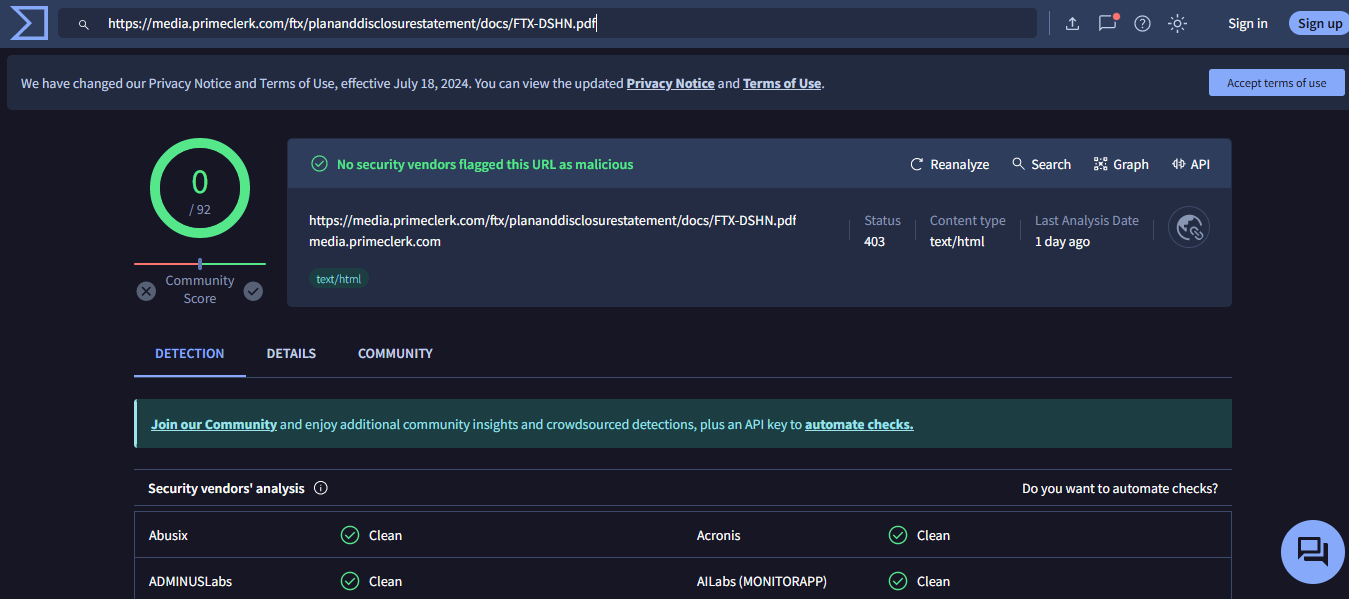This screenshot has height=599, width=1349.
Task: Click the search magnifier icon in URL bar
Action: click(x=84, y=24)
